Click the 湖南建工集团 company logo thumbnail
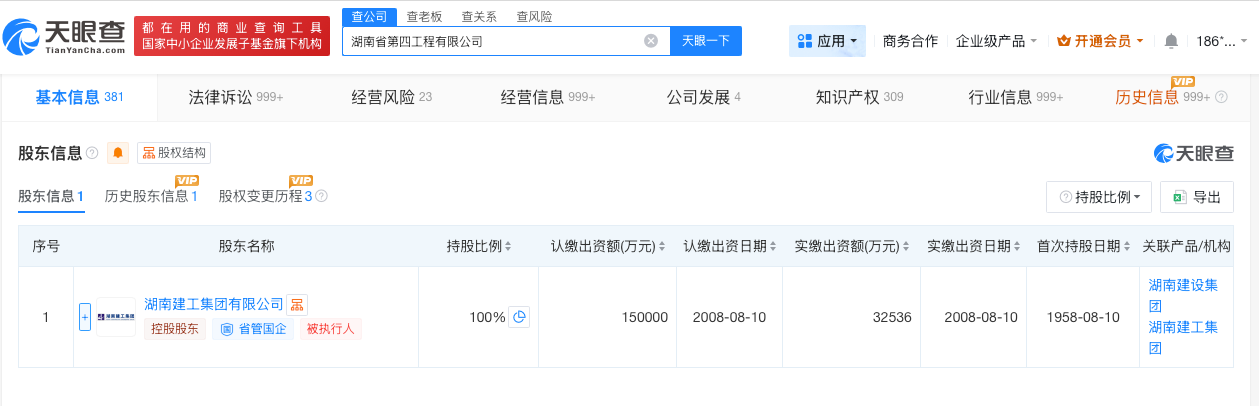The width and height of the screenshot is (1259, 406). (116, 317)
